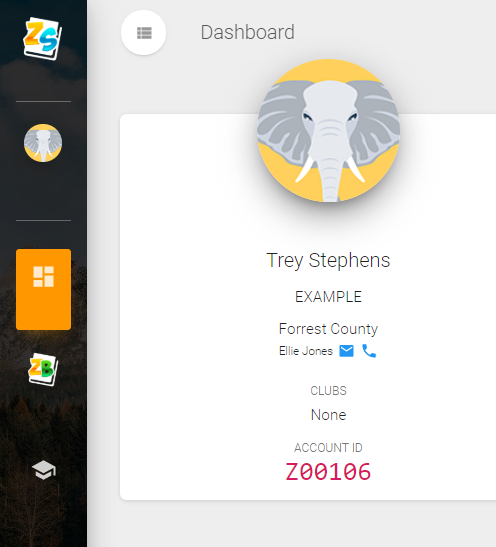Click the graduation cap icon

(x=44, y=470)
